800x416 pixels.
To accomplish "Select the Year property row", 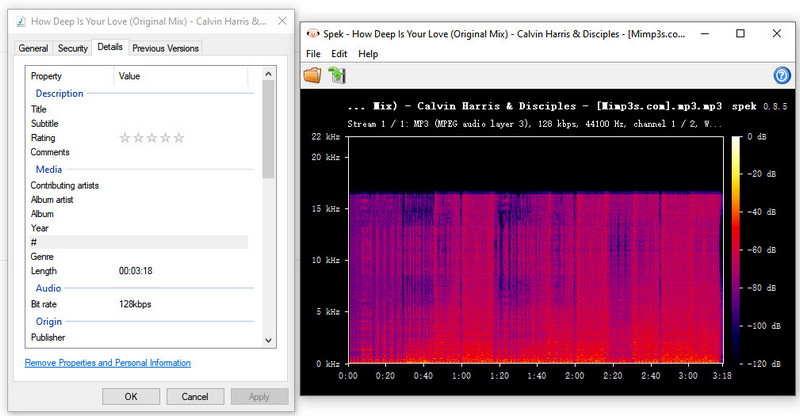I will click(139, 228).
